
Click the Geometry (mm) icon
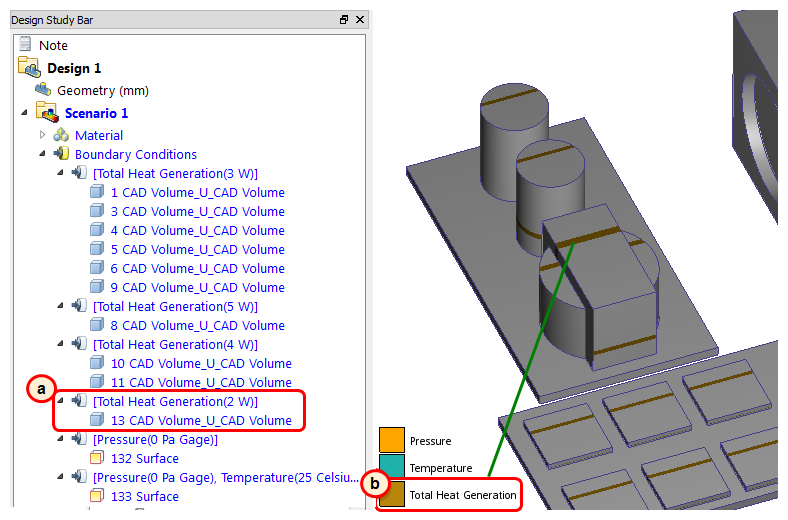coord(43,90)
